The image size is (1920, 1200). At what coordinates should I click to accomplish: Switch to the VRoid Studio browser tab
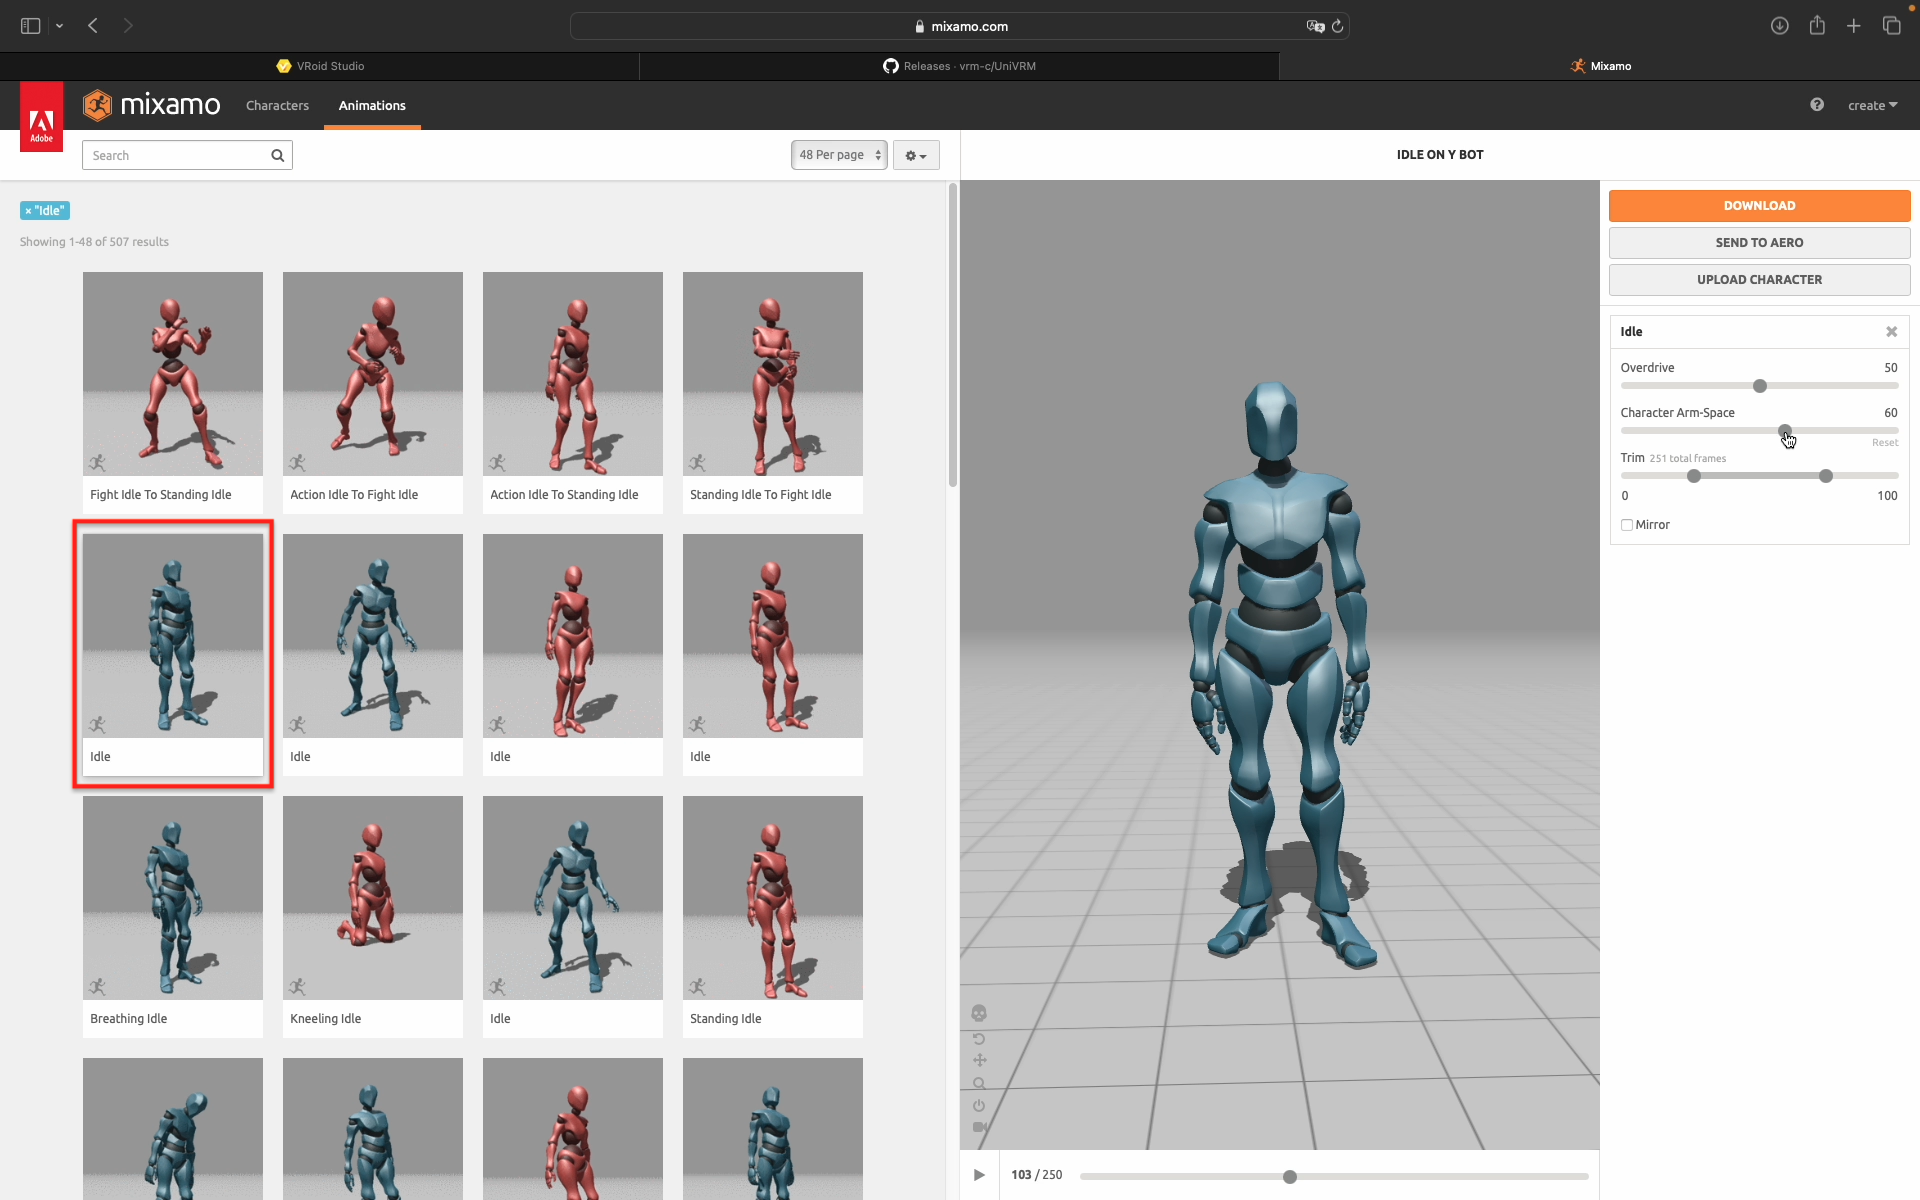pyautogui.click(x=320, y=66)
